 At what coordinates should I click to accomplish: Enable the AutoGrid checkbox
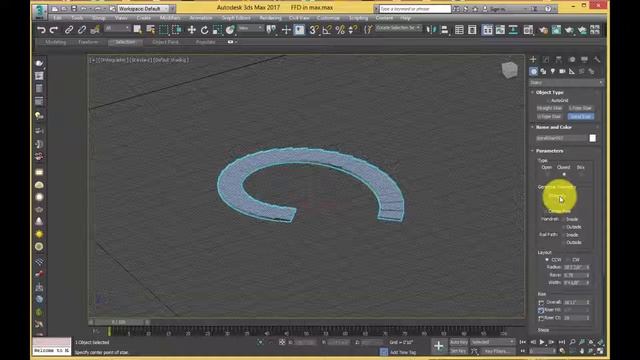547,100
